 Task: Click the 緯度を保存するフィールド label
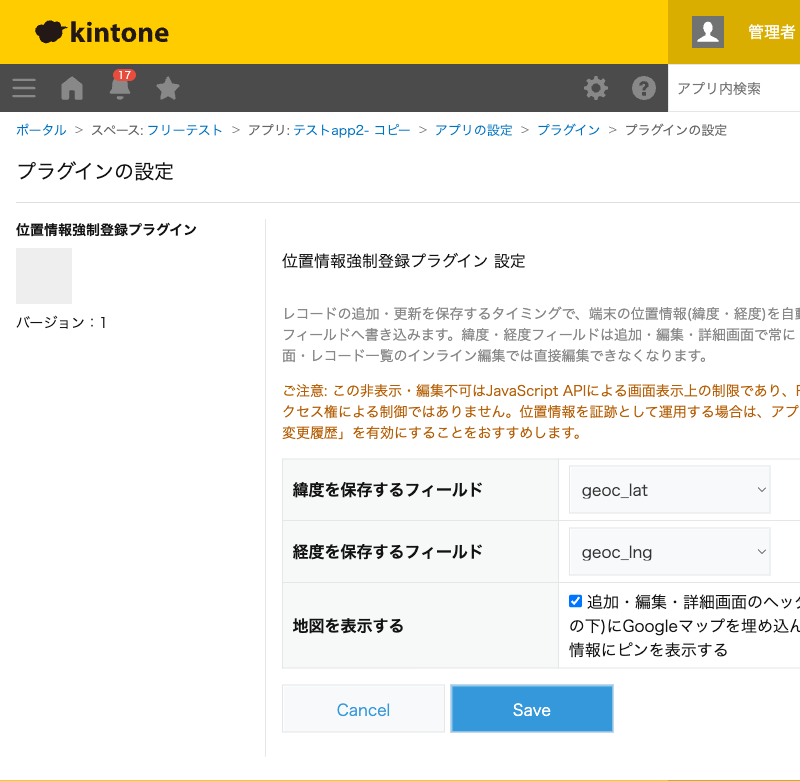pyautogui.click(x=388, y=490)
